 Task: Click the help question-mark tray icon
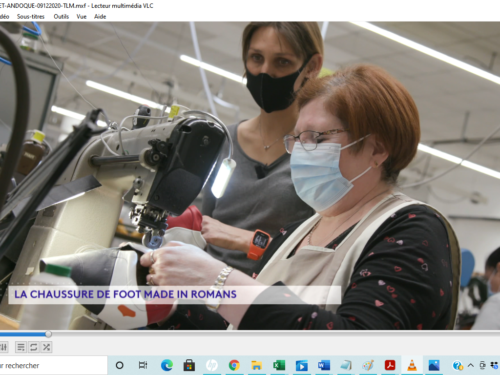(457, 366)
